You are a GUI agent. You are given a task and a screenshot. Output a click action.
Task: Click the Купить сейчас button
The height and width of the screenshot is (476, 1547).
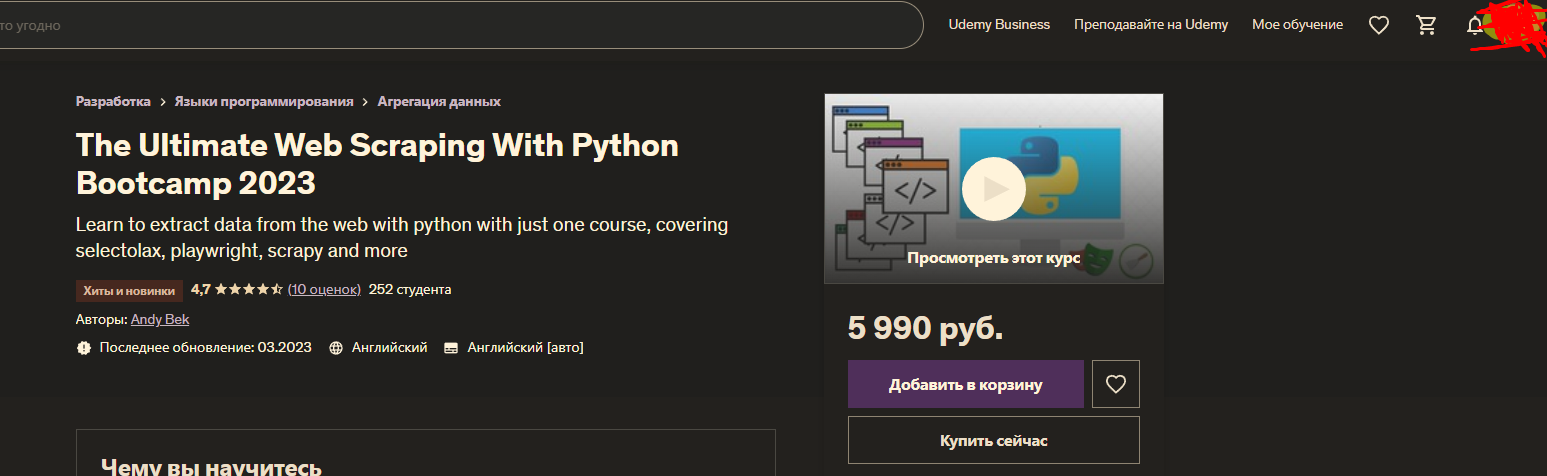click(x=993, y=440)
